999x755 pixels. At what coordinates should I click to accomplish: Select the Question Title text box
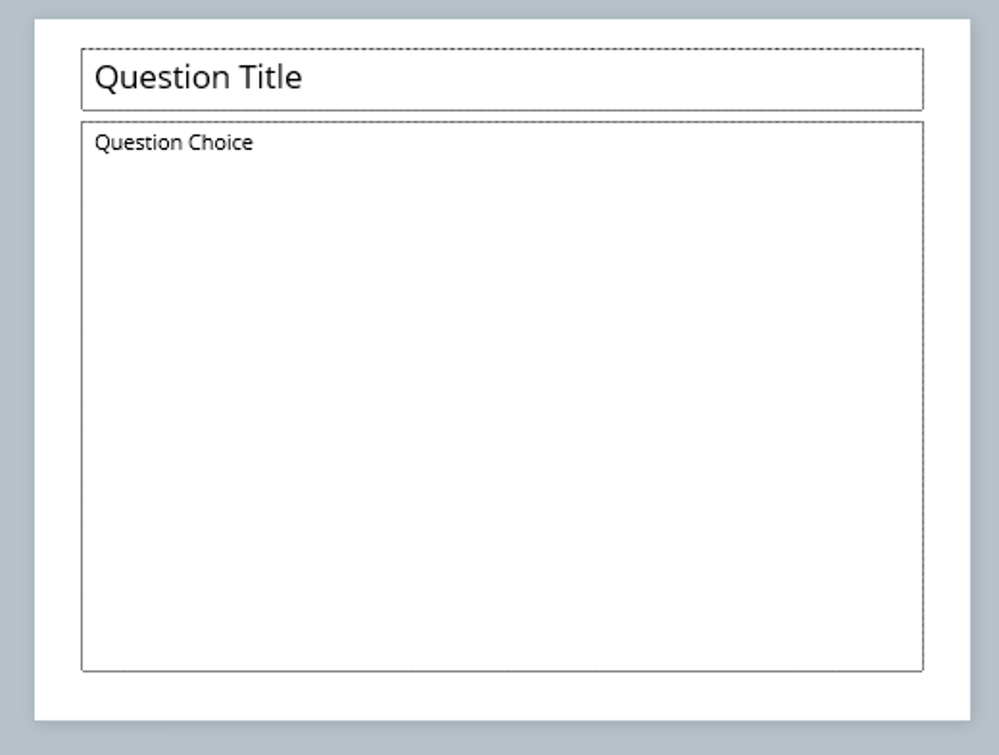[x=502, y=79]
